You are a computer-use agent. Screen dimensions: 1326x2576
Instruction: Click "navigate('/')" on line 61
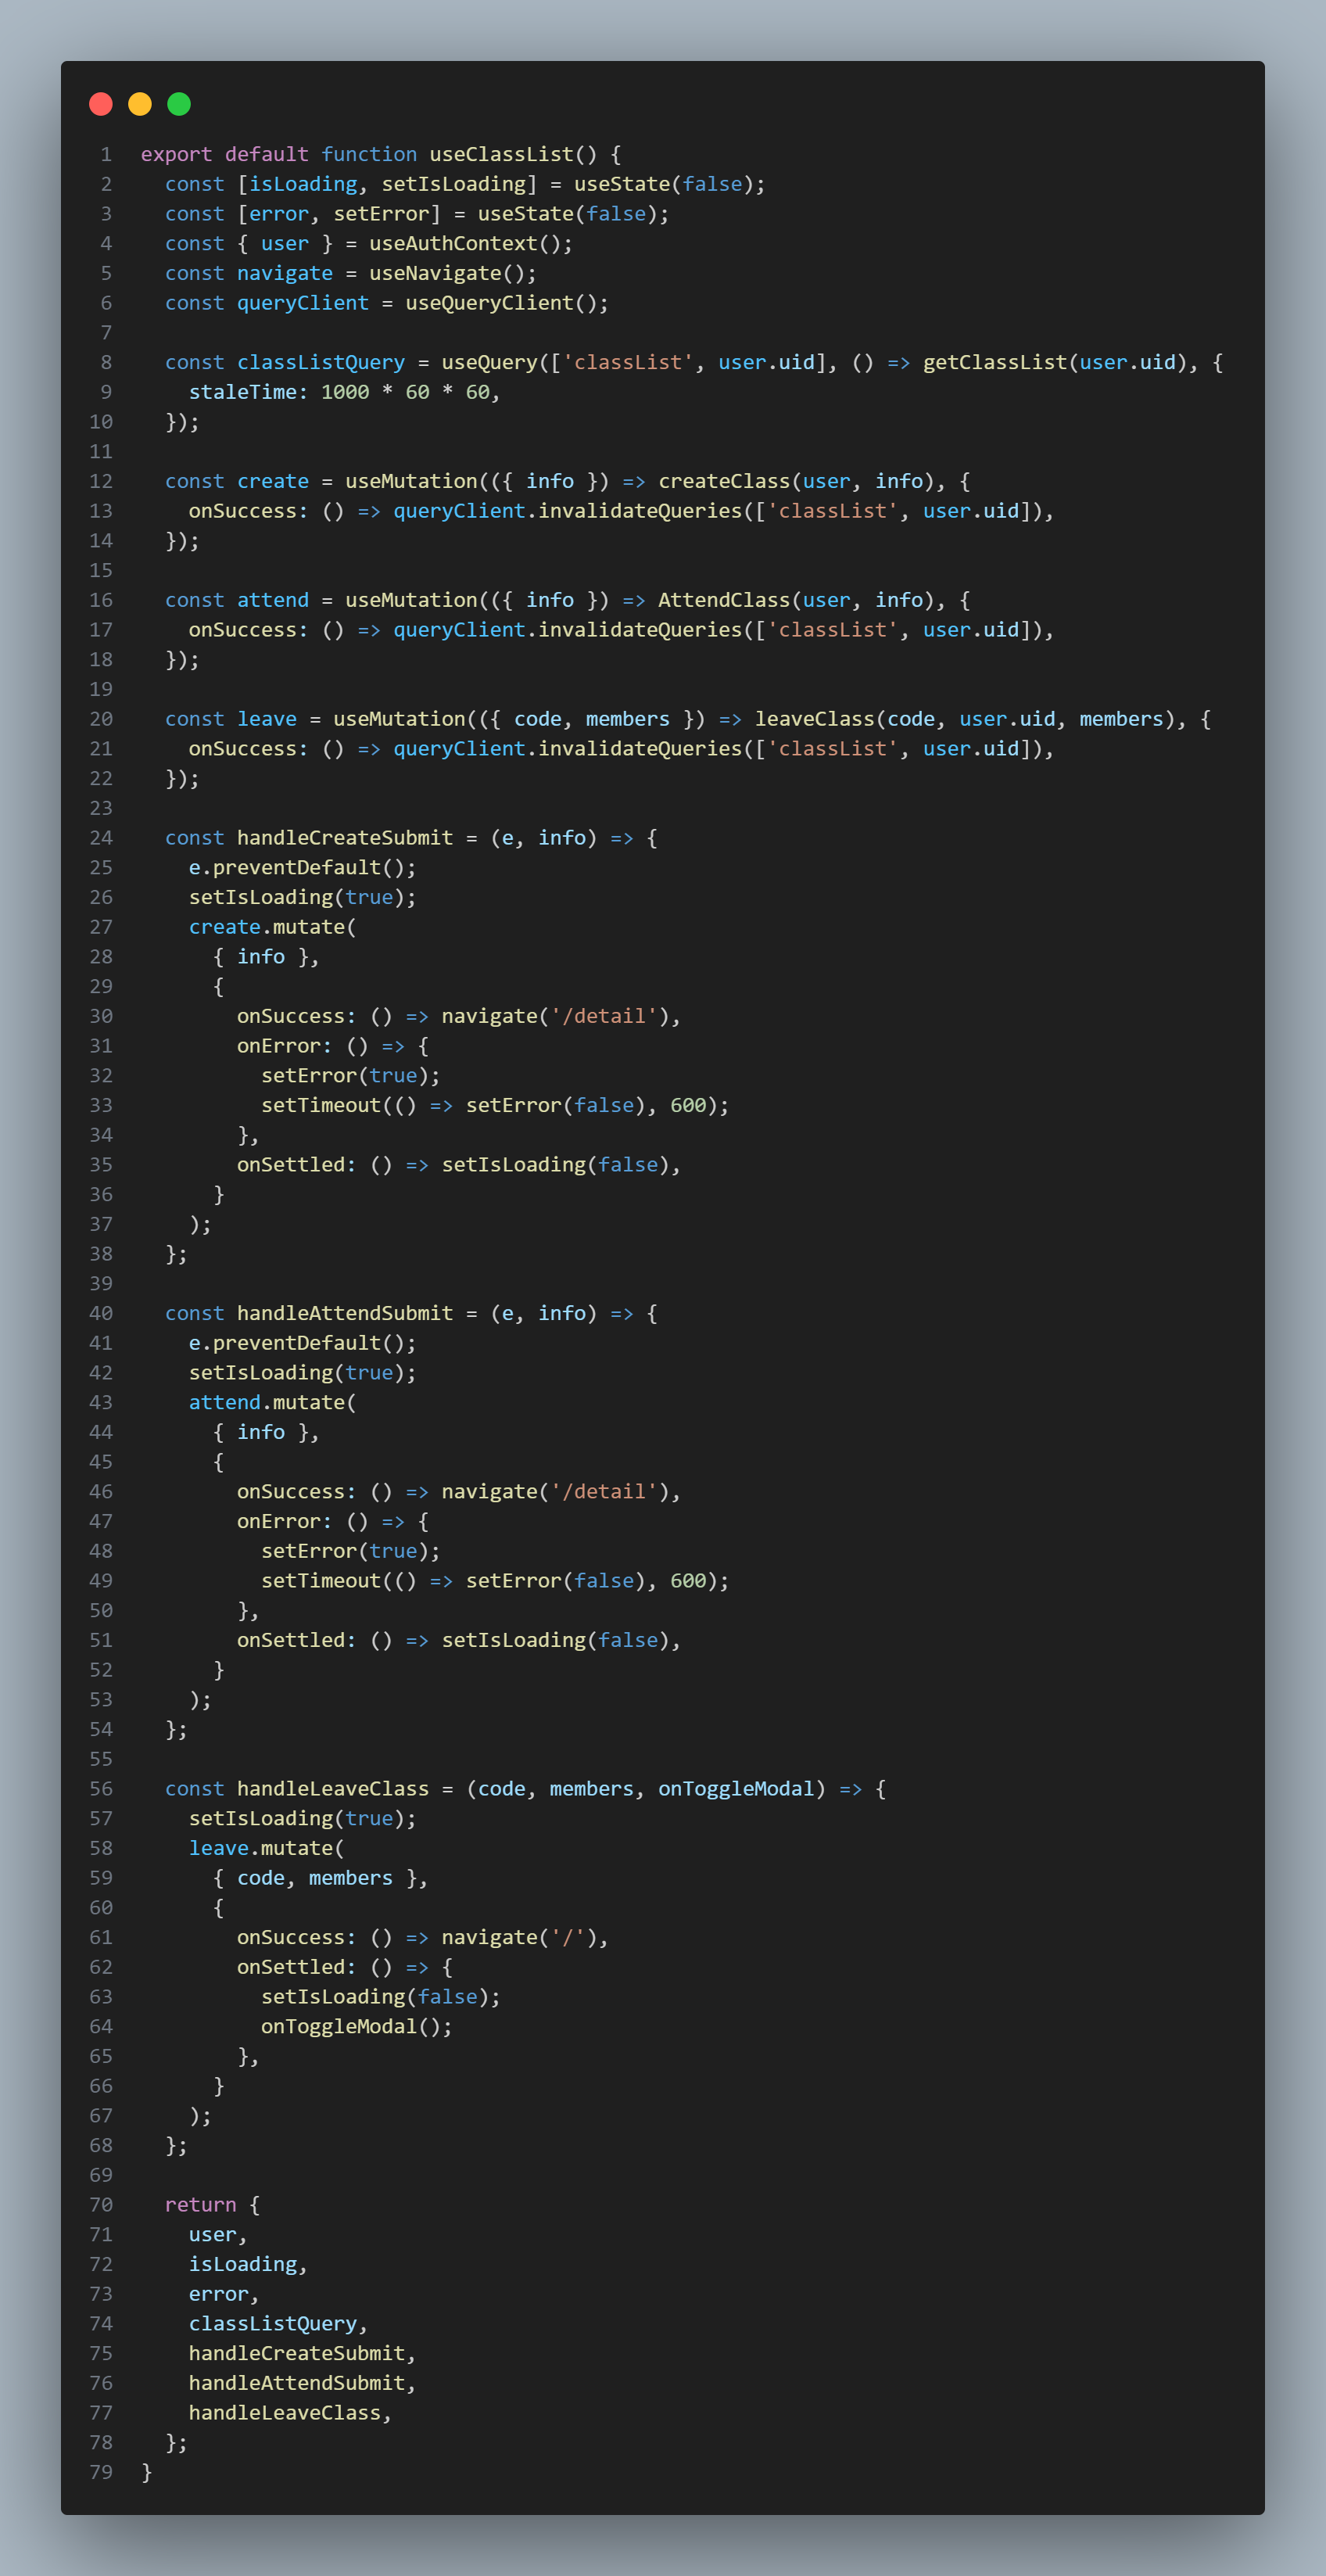(x=520, y=1937)
